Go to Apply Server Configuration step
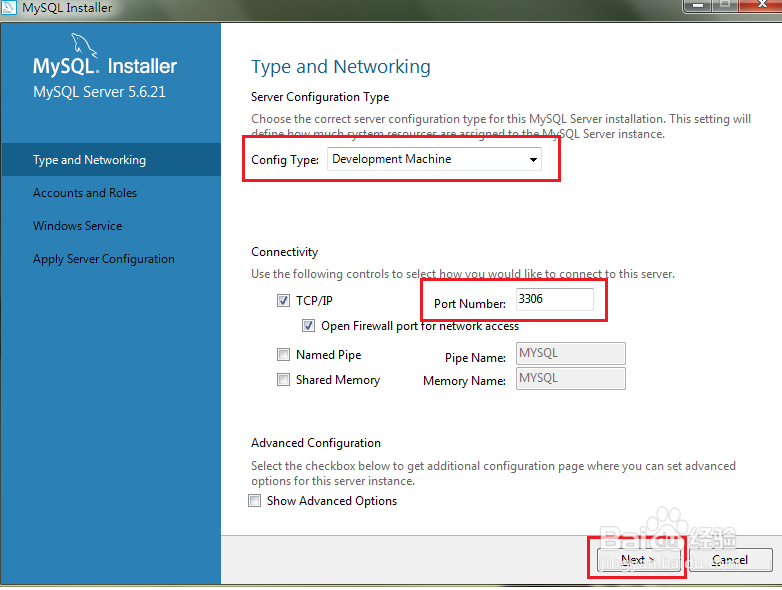The image size is (782, 590). tap(104, 259)
